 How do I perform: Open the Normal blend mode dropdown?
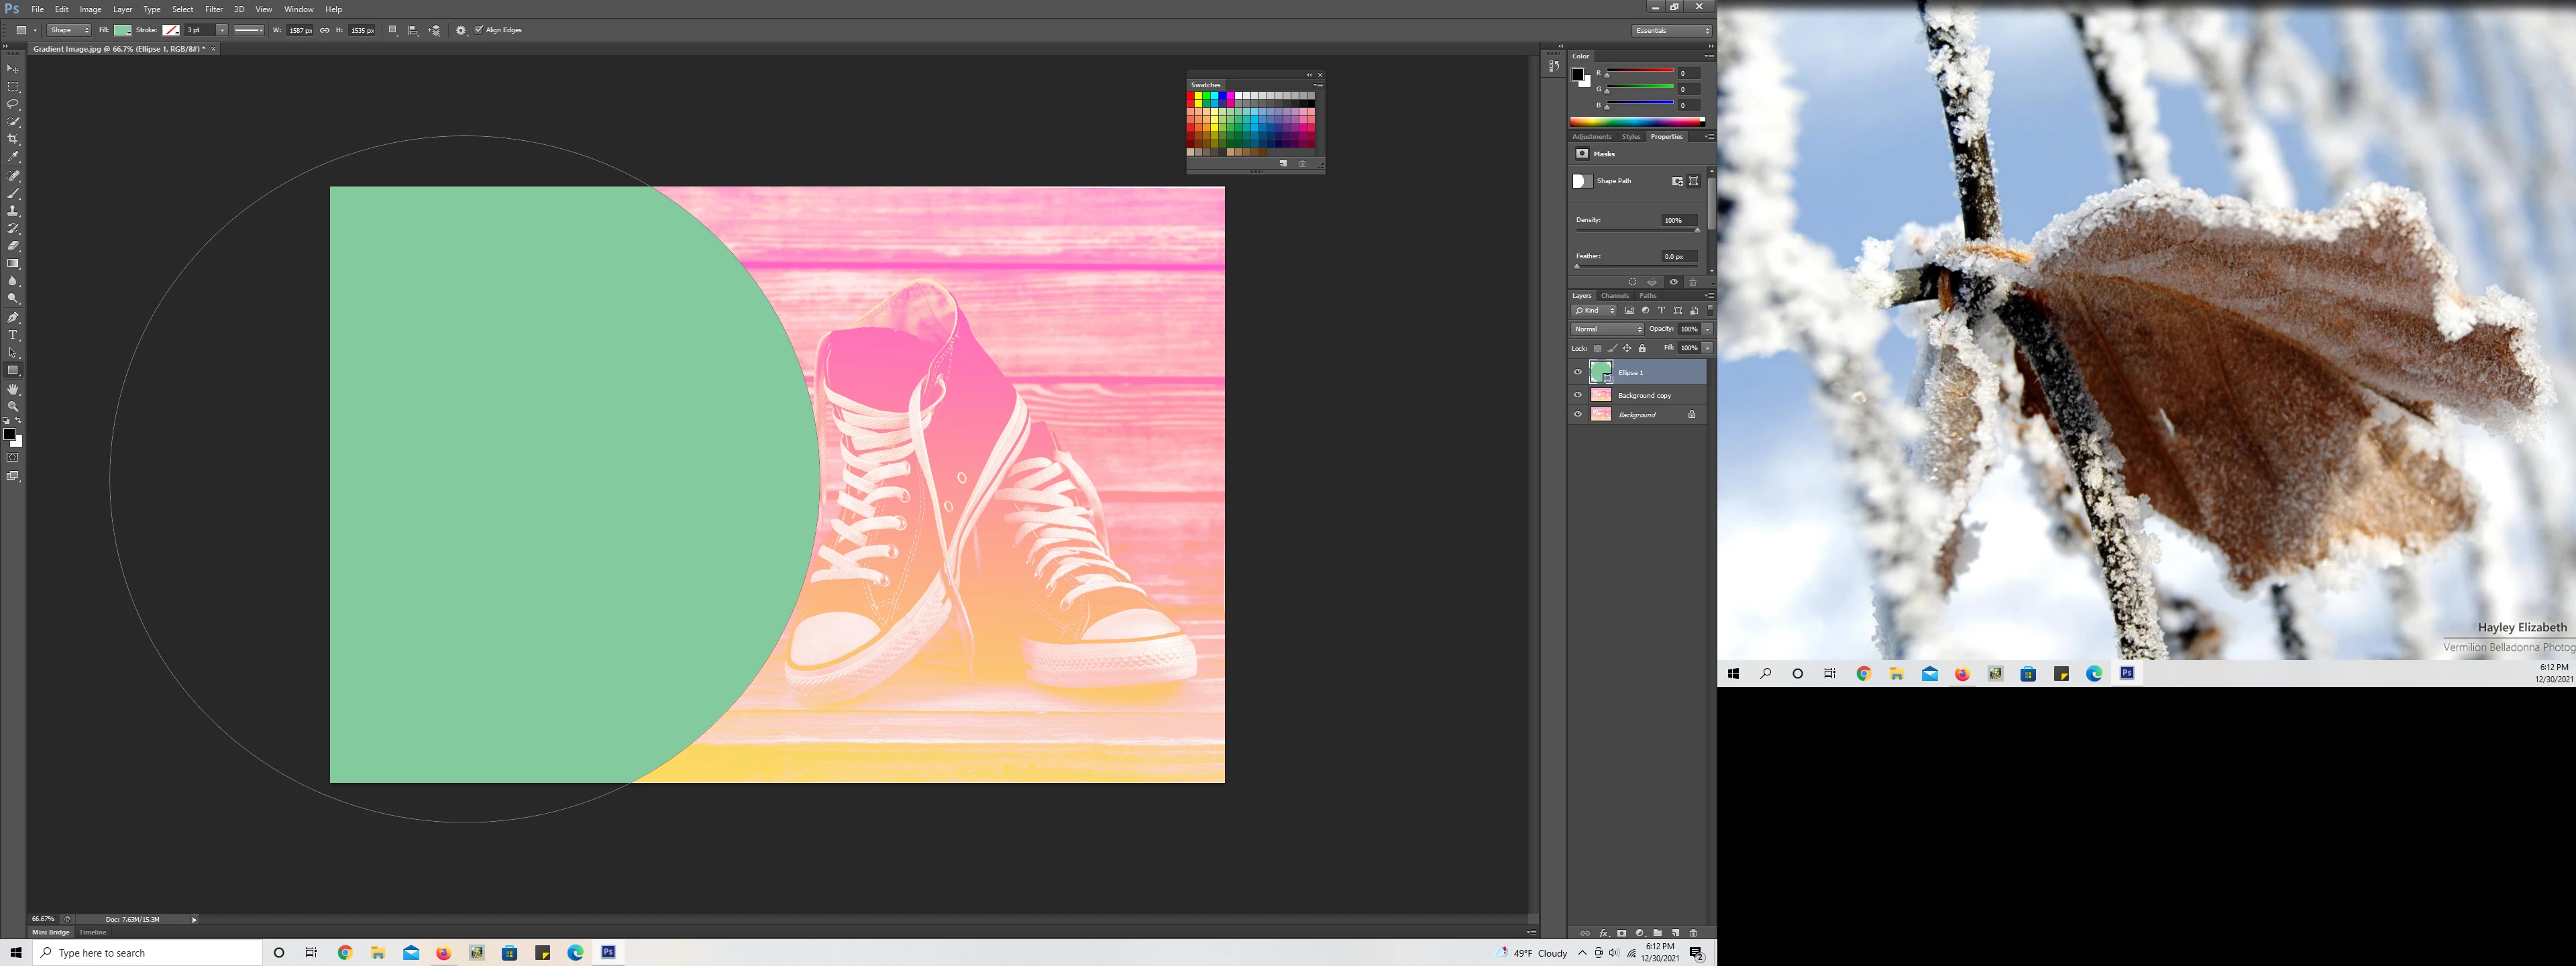tap(1607, 329)
